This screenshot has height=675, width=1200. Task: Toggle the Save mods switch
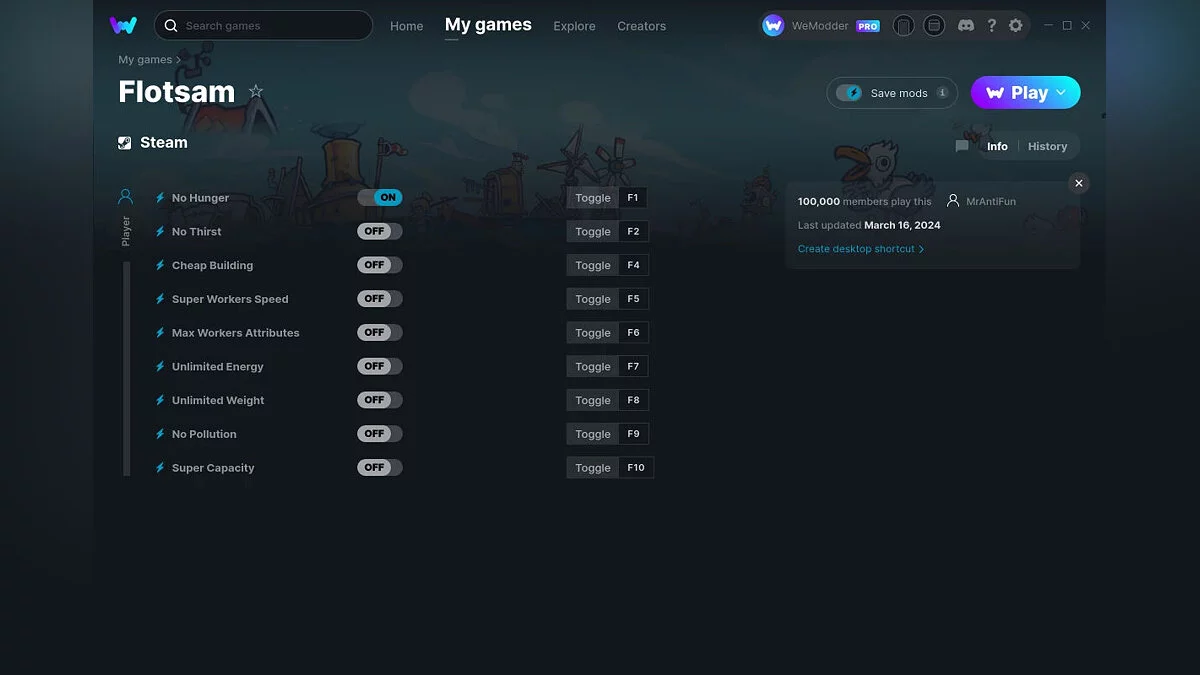[850, 93]
